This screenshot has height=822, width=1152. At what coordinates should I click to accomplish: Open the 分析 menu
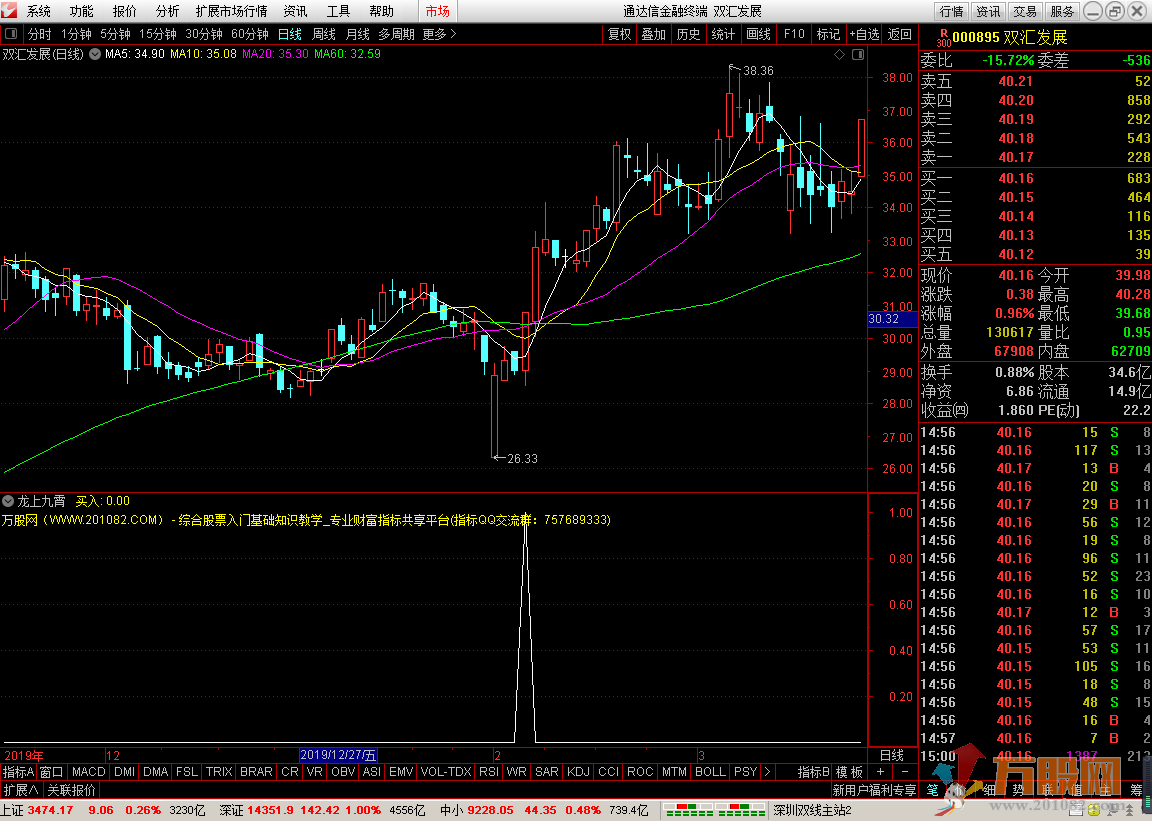point(168,11)
